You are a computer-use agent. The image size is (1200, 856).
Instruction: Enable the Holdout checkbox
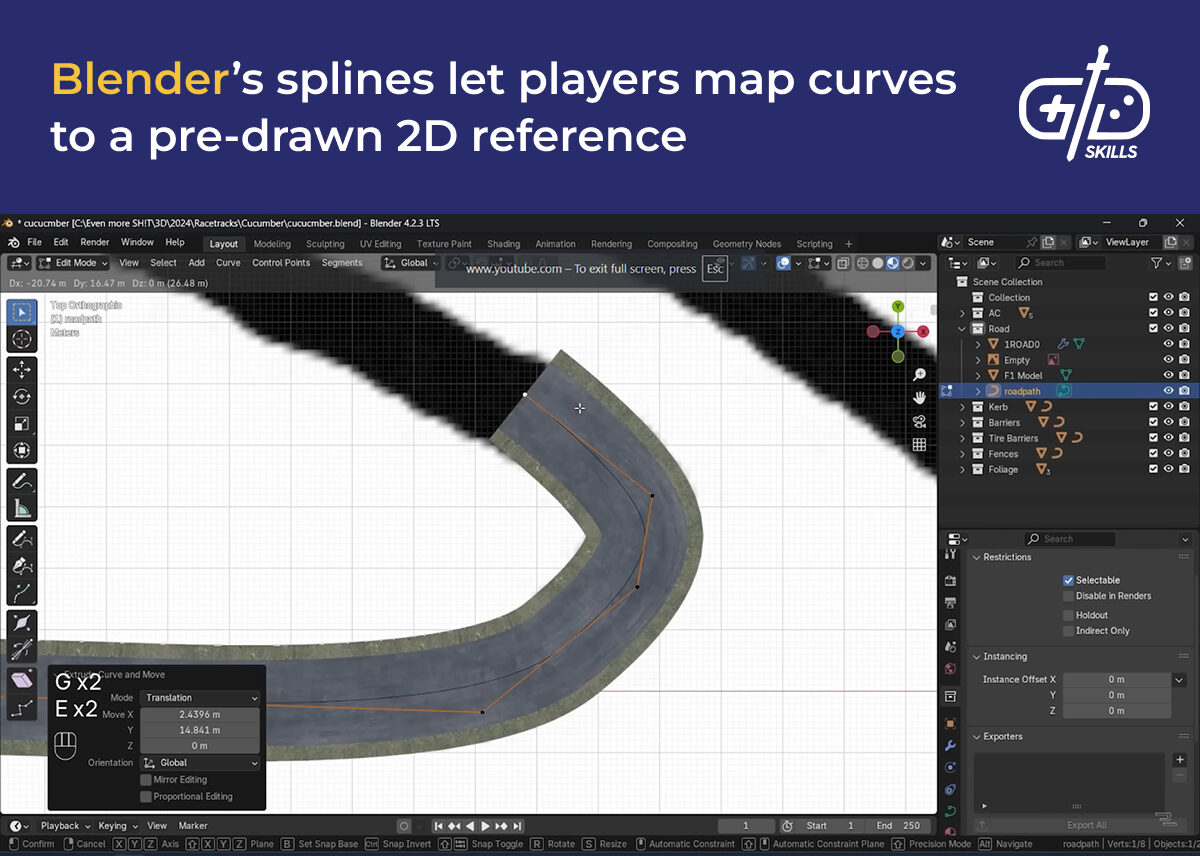click(x=1068, y=615)
